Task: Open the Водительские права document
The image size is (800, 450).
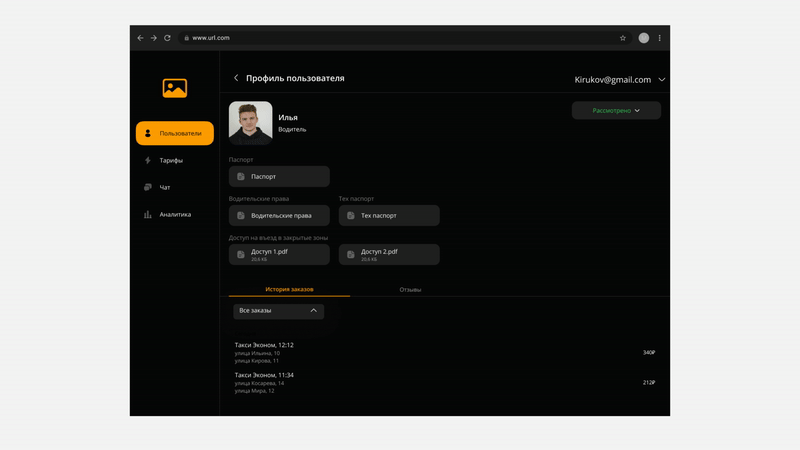Action: (279, 215)
